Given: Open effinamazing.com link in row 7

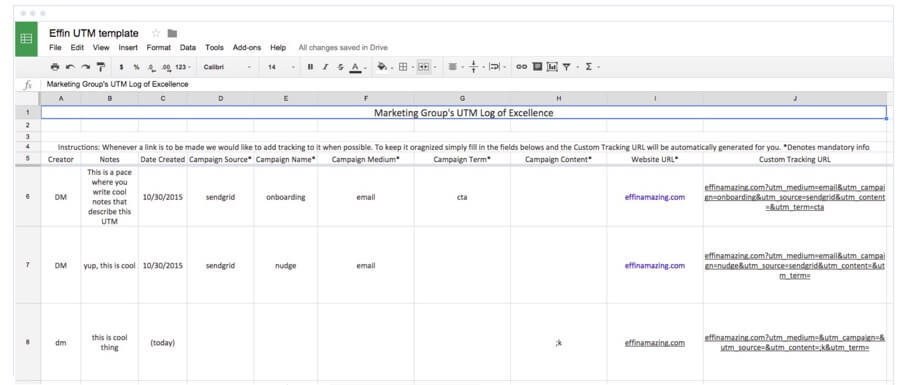Looking at the screenshot, I should point(654,265).
